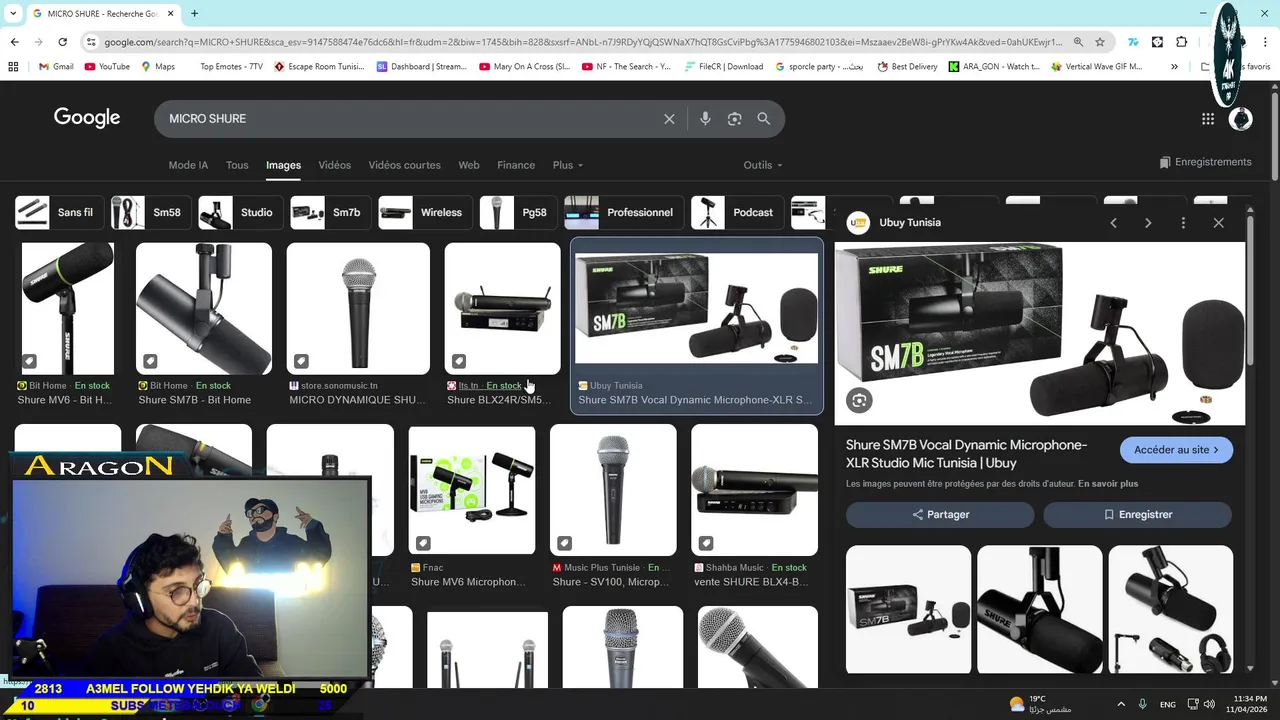Open the weather widget showing 19°C

coord(1040,704)
